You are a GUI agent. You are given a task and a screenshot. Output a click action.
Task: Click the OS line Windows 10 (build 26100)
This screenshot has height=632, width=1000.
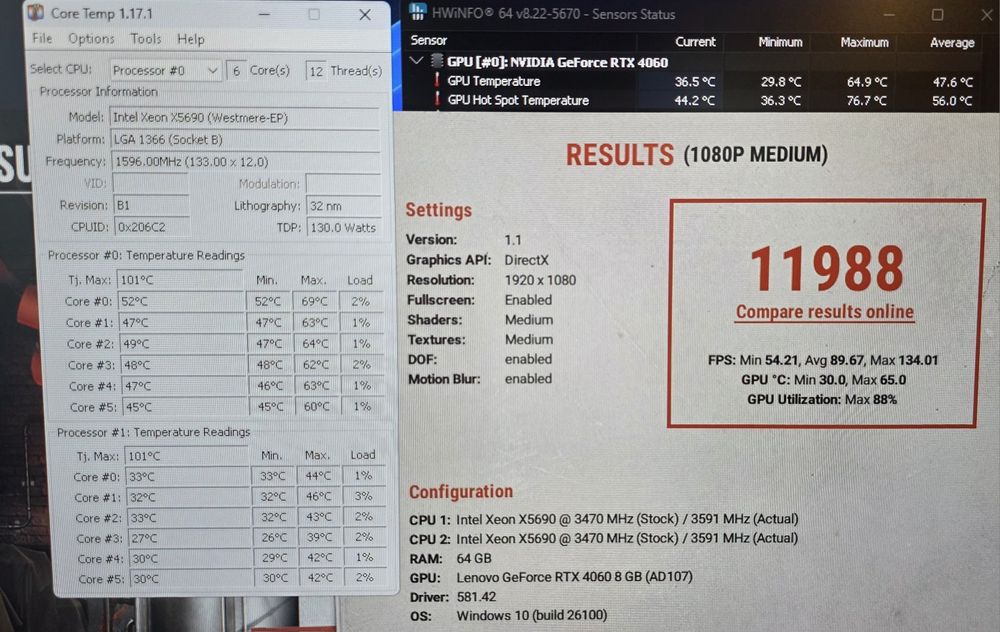click(x=531, y=616)
